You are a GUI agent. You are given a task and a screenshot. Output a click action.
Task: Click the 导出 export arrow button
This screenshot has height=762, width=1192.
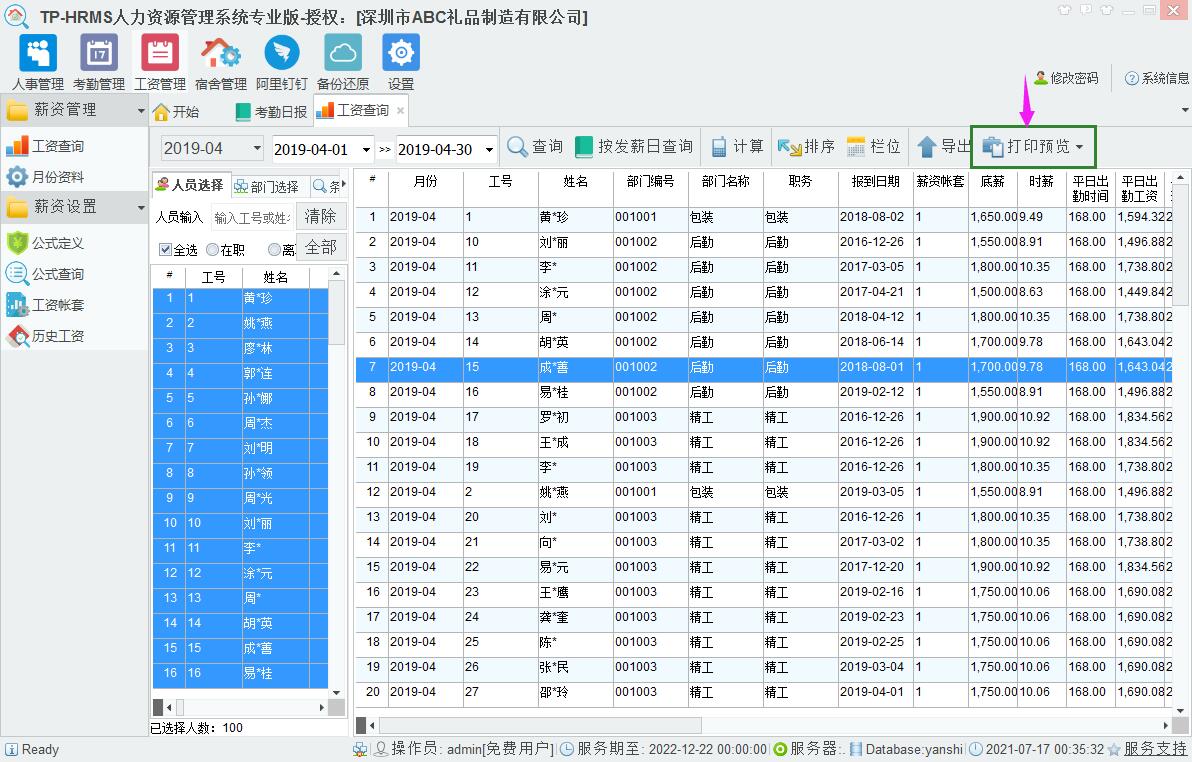(943, 147)
